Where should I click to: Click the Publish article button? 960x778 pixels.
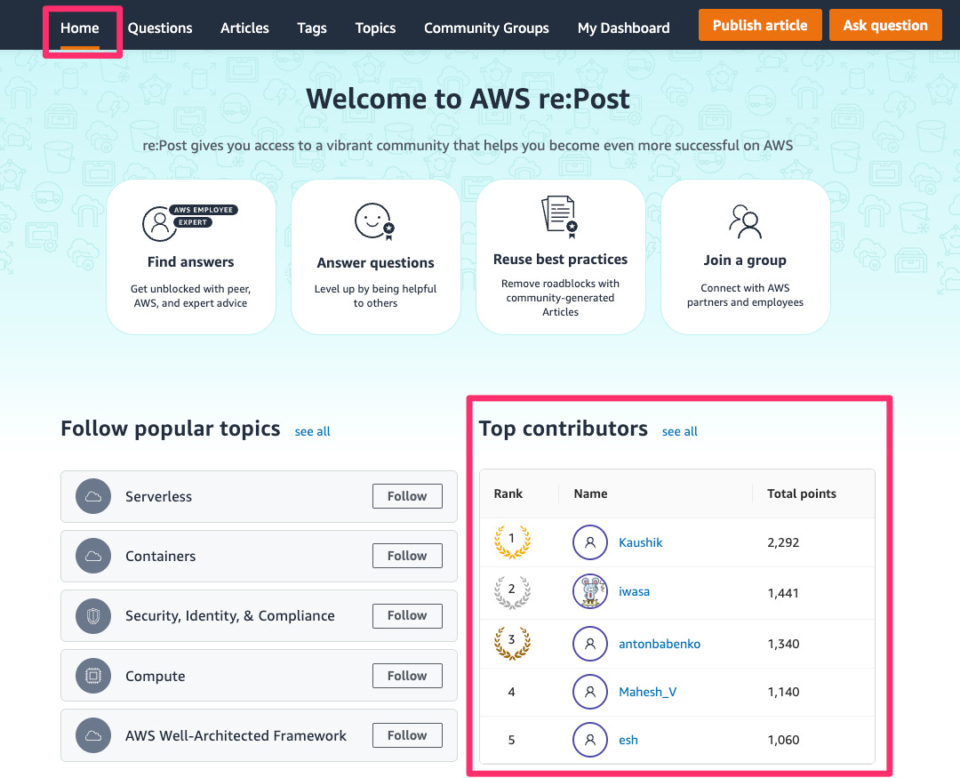[760, 24]
